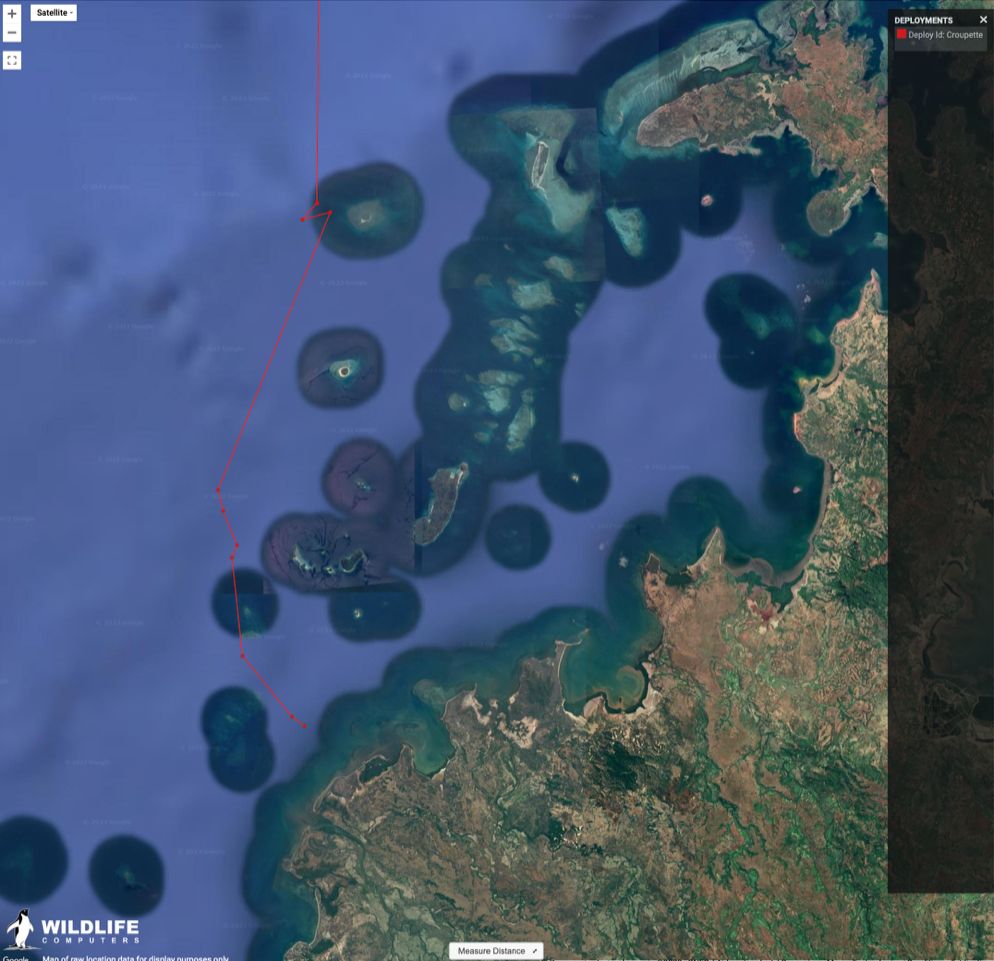Close the Deployments panel

983,19
